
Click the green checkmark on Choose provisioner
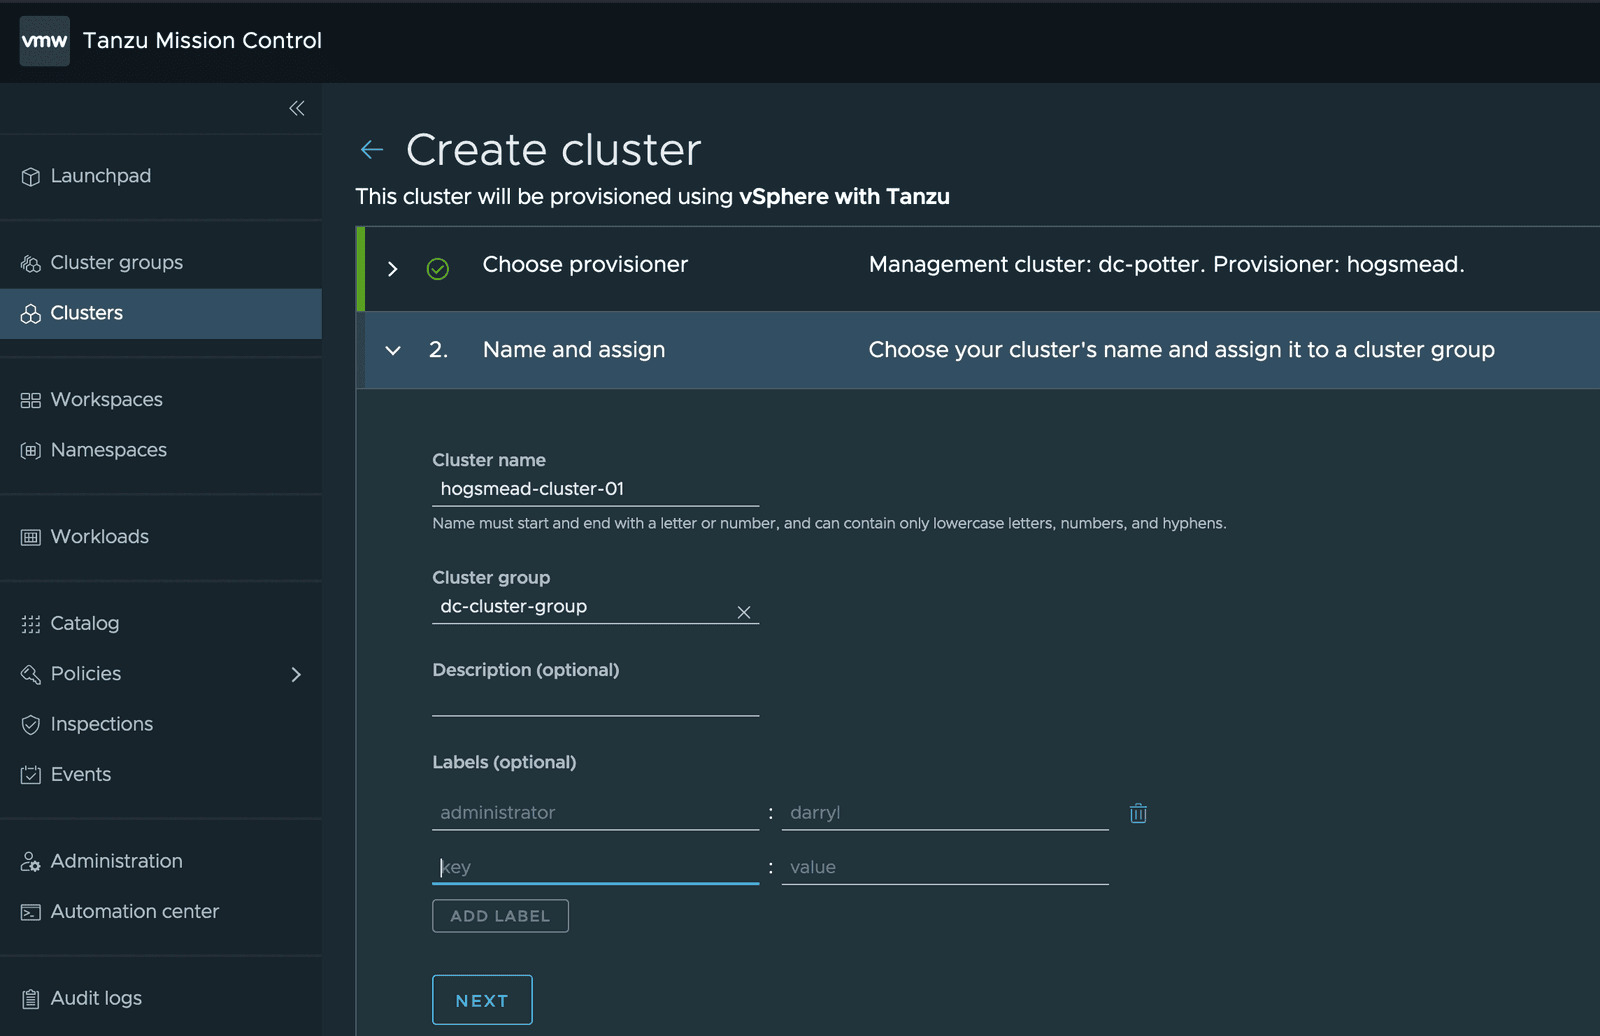[x=438, y=268]
